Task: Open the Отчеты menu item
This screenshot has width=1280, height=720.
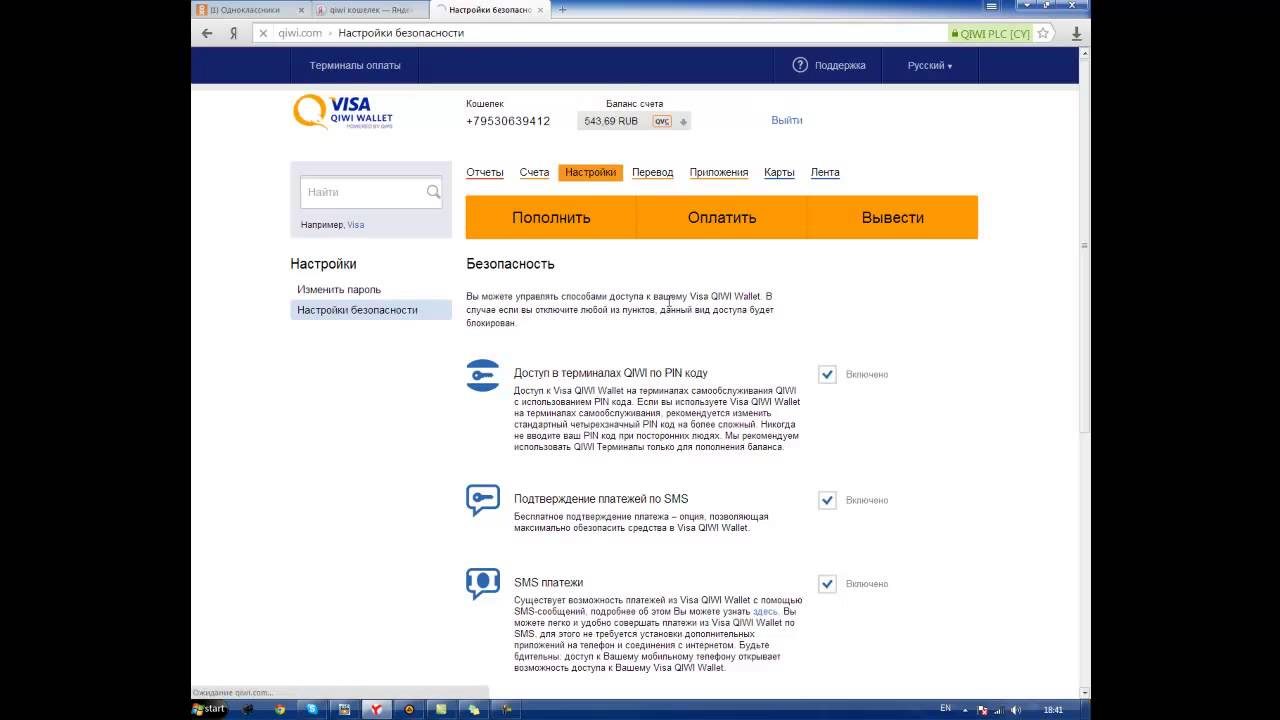Action: [485, 172]
